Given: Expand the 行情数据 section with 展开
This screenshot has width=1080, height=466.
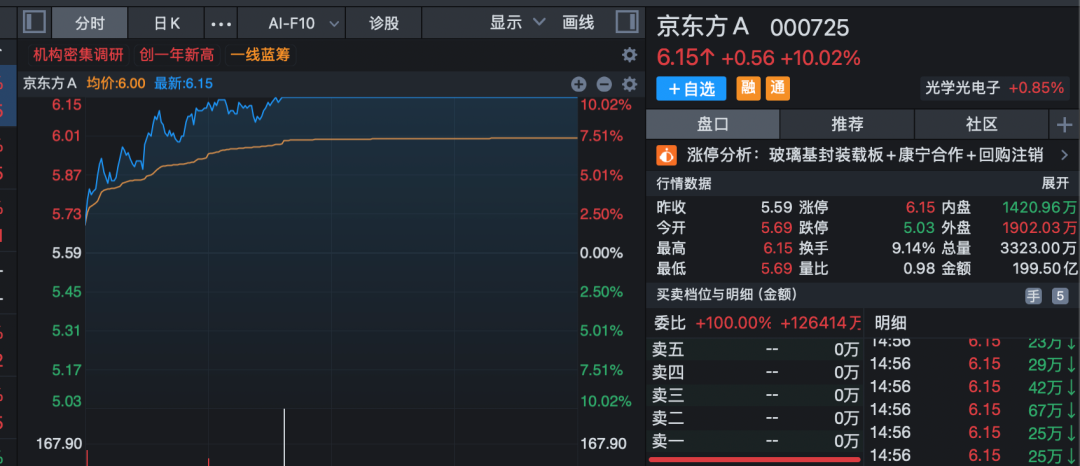Looking at the screenshot, I should click(1055, 183).
